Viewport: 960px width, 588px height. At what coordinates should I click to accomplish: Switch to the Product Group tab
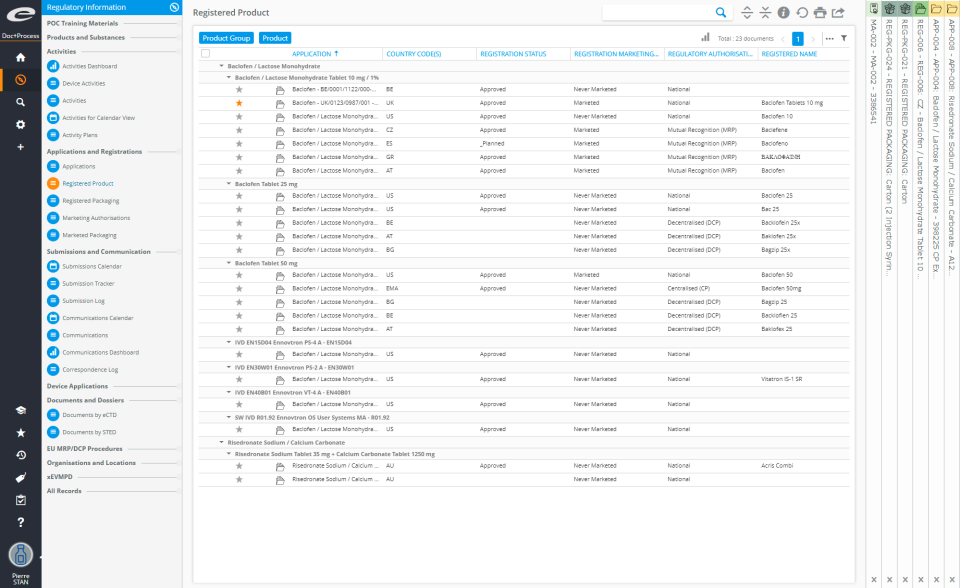click(x=225, y=37)
